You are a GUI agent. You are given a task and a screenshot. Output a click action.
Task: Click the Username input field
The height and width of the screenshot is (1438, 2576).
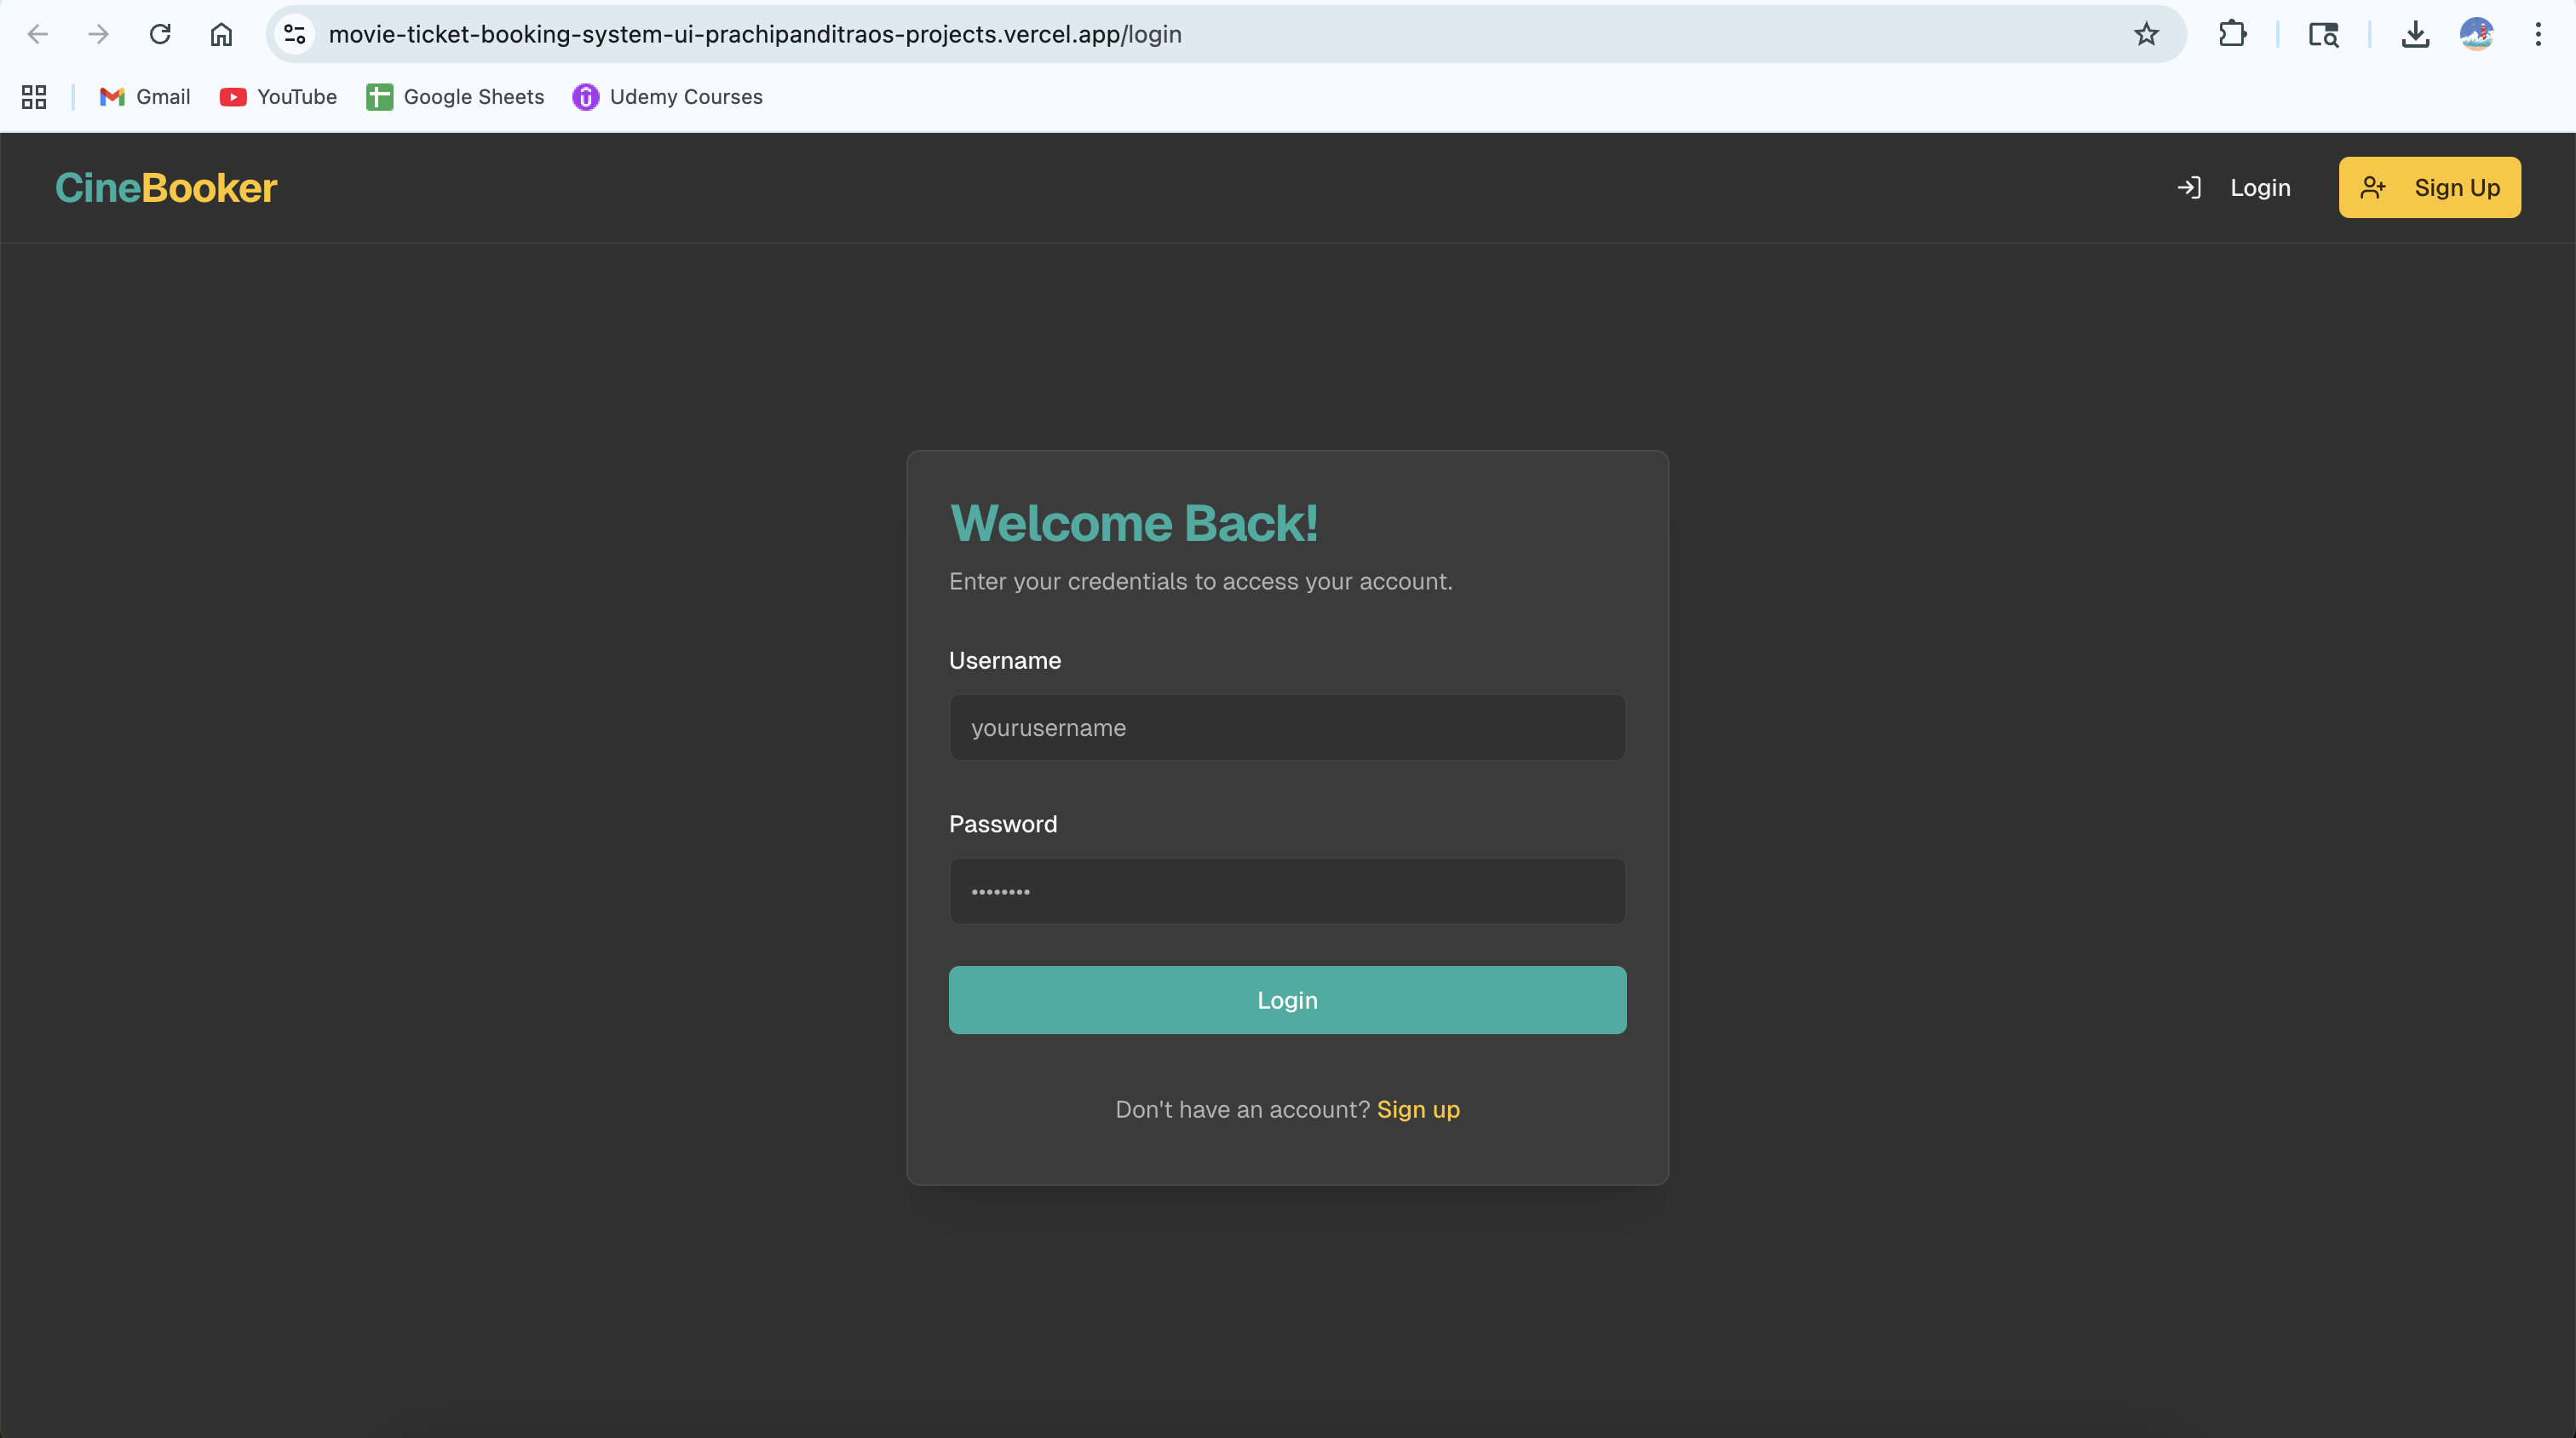click(x=1287, y=728)
